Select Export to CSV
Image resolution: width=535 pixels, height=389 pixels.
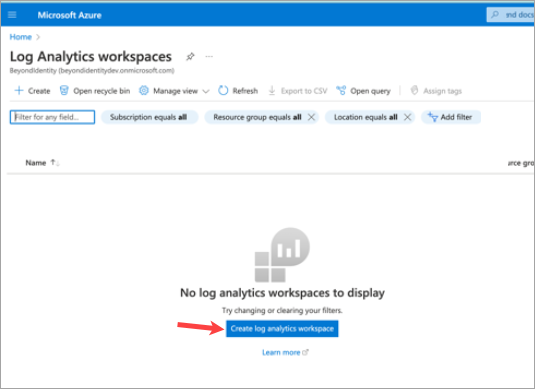pyautogui.click(x=298, y=91)
